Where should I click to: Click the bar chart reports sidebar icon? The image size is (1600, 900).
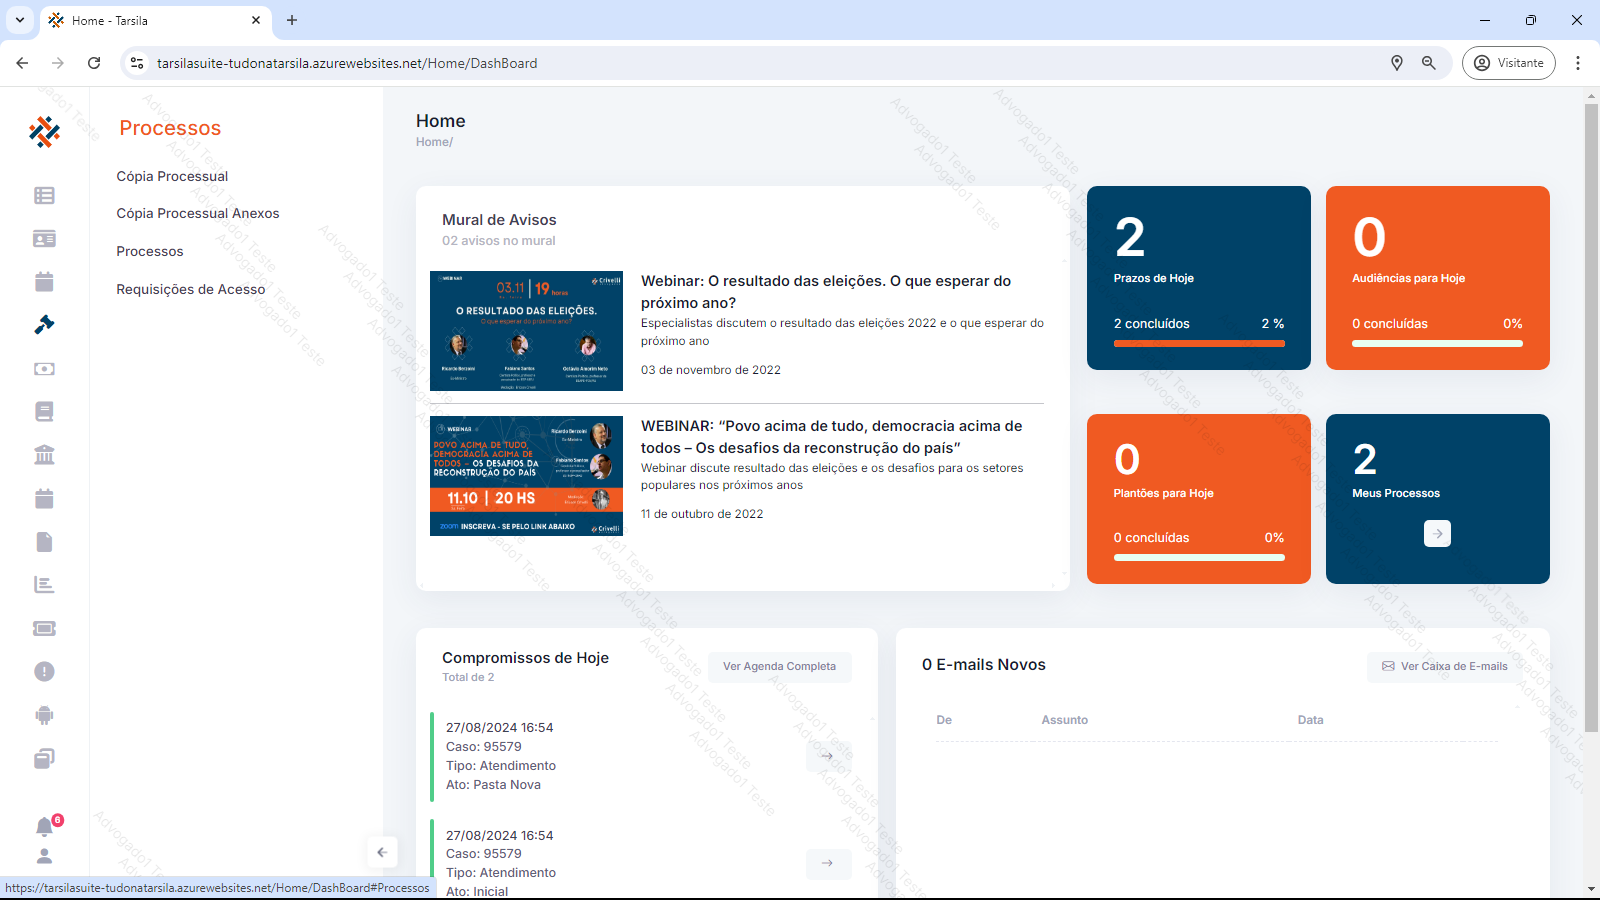coord(44,585)
